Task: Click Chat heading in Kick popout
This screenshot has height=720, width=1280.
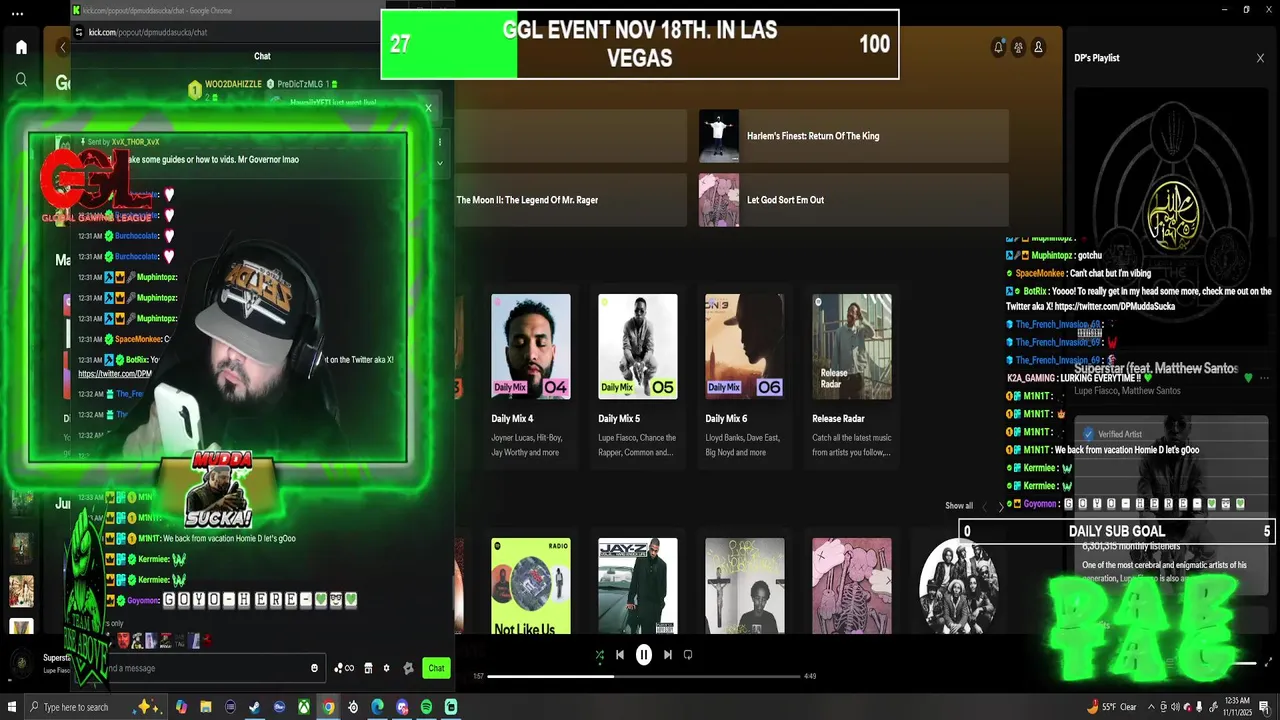Action: [x=262, y=56]
